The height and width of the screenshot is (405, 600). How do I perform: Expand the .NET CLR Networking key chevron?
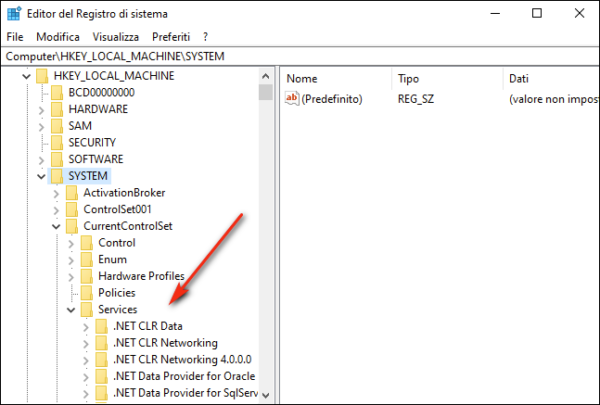[x=86, y=343]
